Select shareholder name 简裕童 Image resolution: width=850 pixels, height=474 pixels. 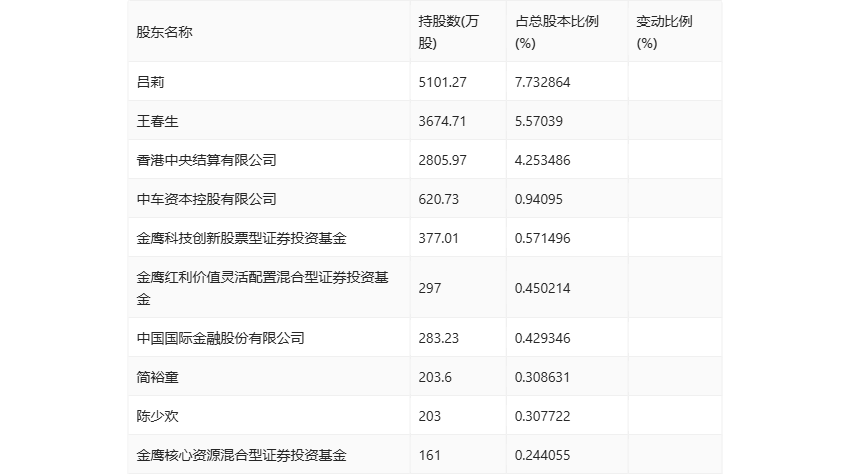point(157,377)
